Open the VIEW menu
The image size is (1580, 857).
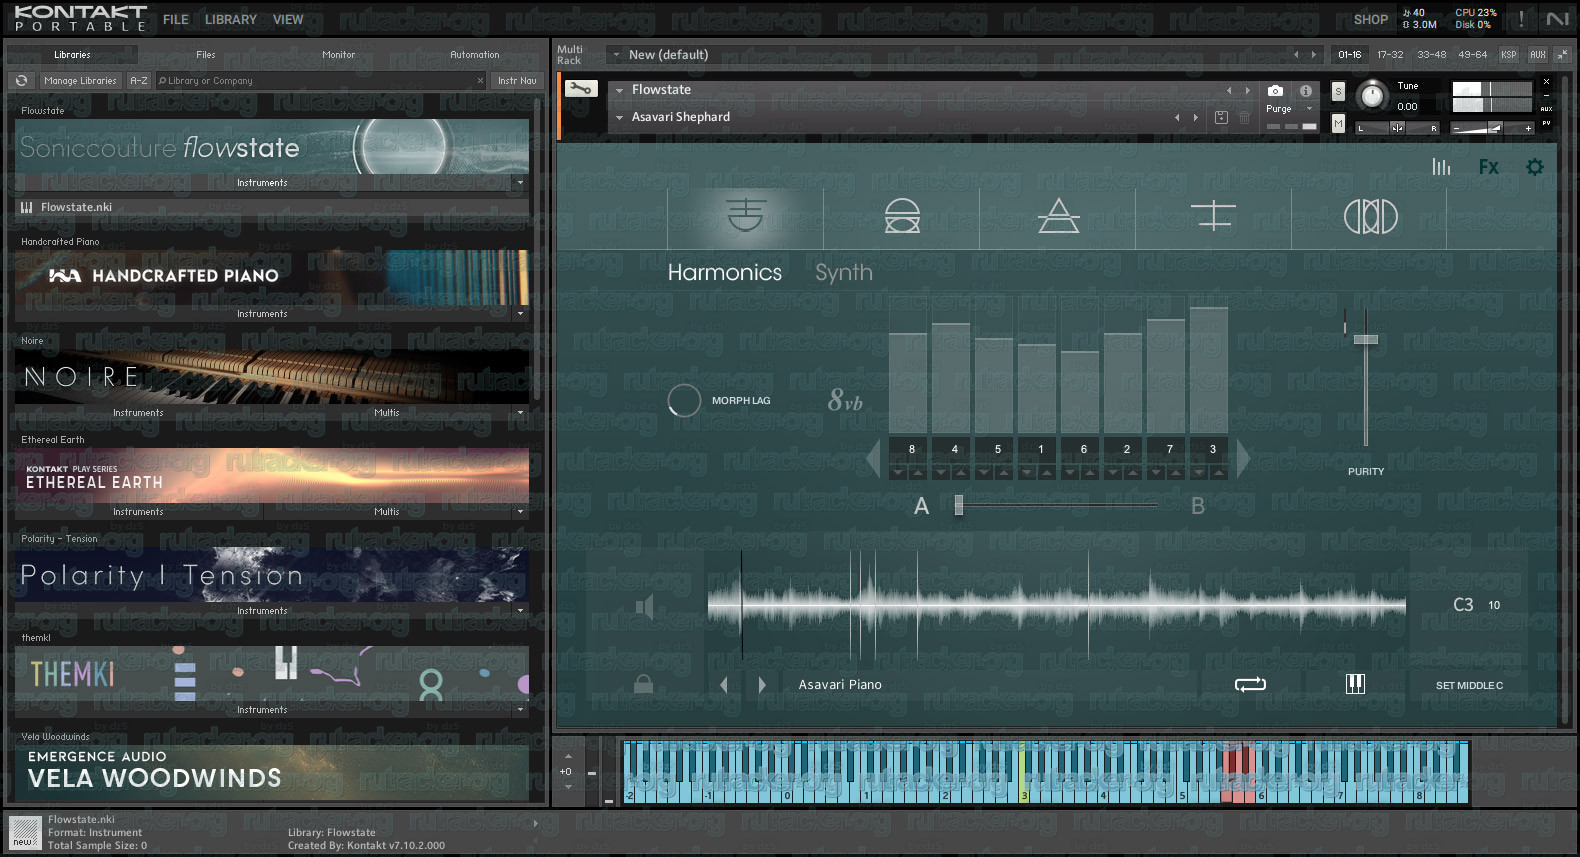pyautogui.click(x=288, y=19)
